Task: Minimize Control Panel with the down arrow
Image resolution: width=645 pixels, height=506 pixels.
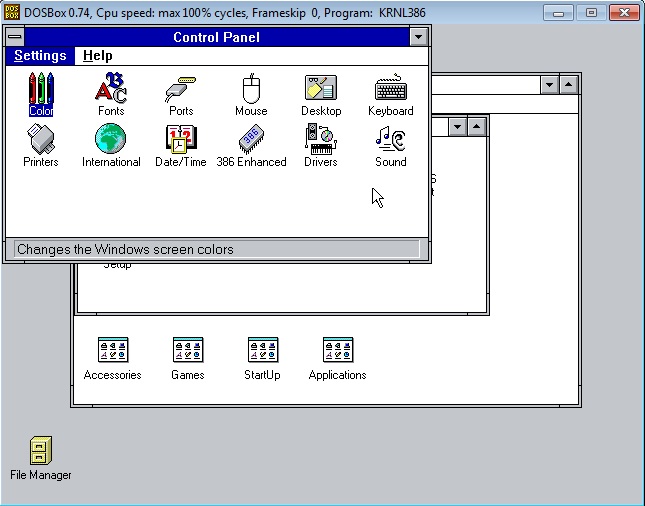Action: coord(418,37)
